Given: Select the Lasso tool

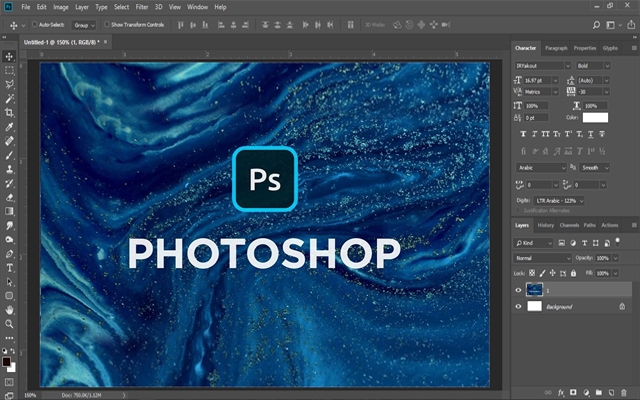Looking at the screenshot, I should point(9,84).
